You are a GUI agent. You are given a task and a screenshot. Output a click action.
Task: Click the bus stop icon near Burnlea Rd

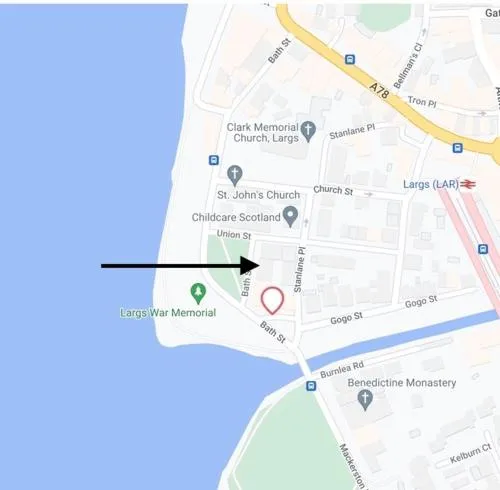(311, 386)
